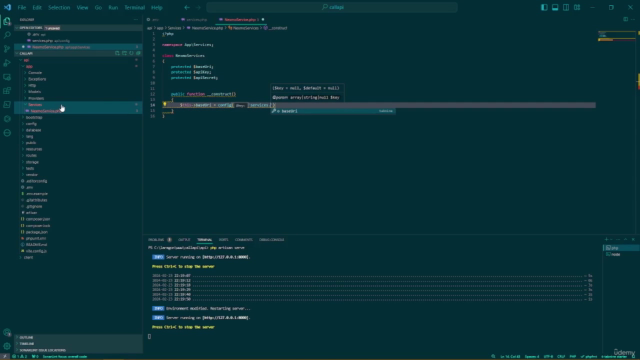Open the Extensions view icon
640x360 pixels.
[x=7, y=91]
